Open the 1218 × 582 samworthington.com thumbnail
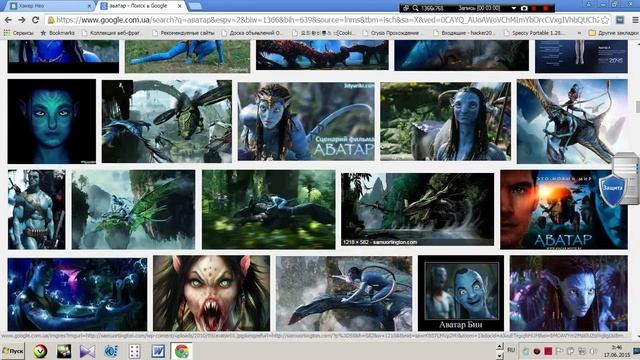This screenshot has height=360, width=640. pyautogui.click(x=418, y=209)
